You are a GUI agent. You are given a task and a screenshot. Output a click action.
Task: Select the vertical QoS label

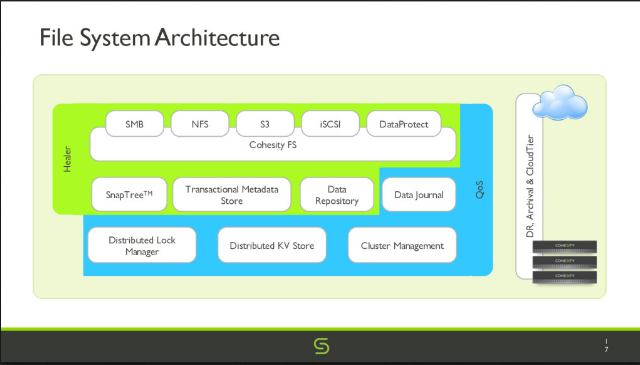tap(480, 189)
